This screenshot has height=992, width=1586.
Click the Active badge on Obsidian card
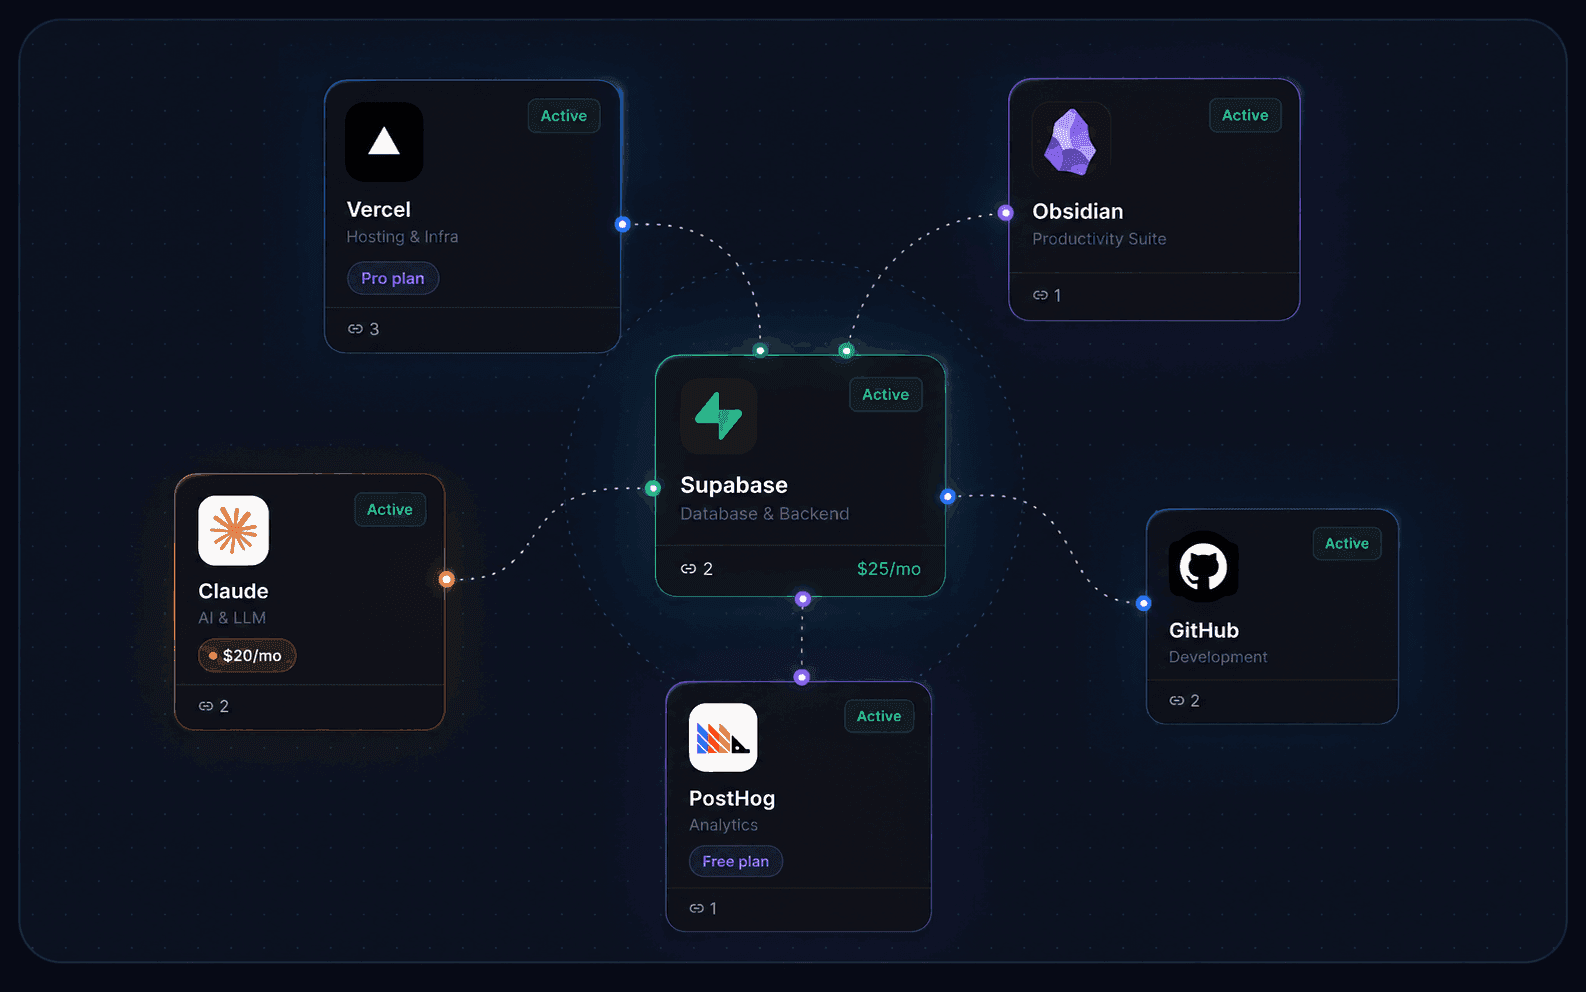[1245, 115]
